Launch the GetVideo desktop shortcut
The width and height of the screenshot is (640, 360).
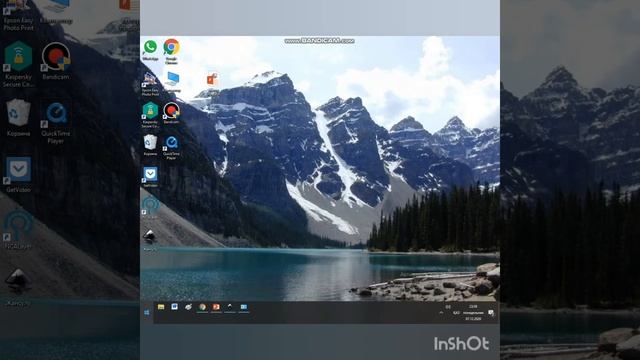[x=150, y=176]
